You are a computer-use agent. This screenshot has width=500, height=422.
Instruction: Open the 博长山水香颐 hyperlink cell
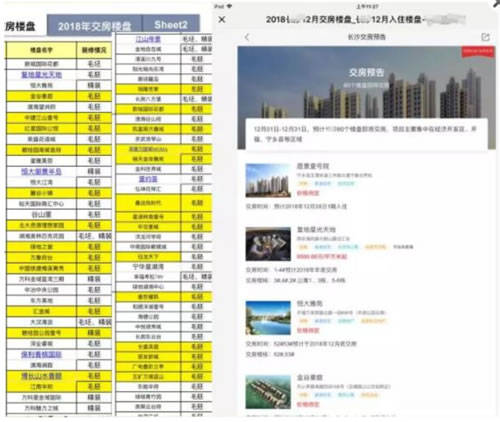point(41,376)
